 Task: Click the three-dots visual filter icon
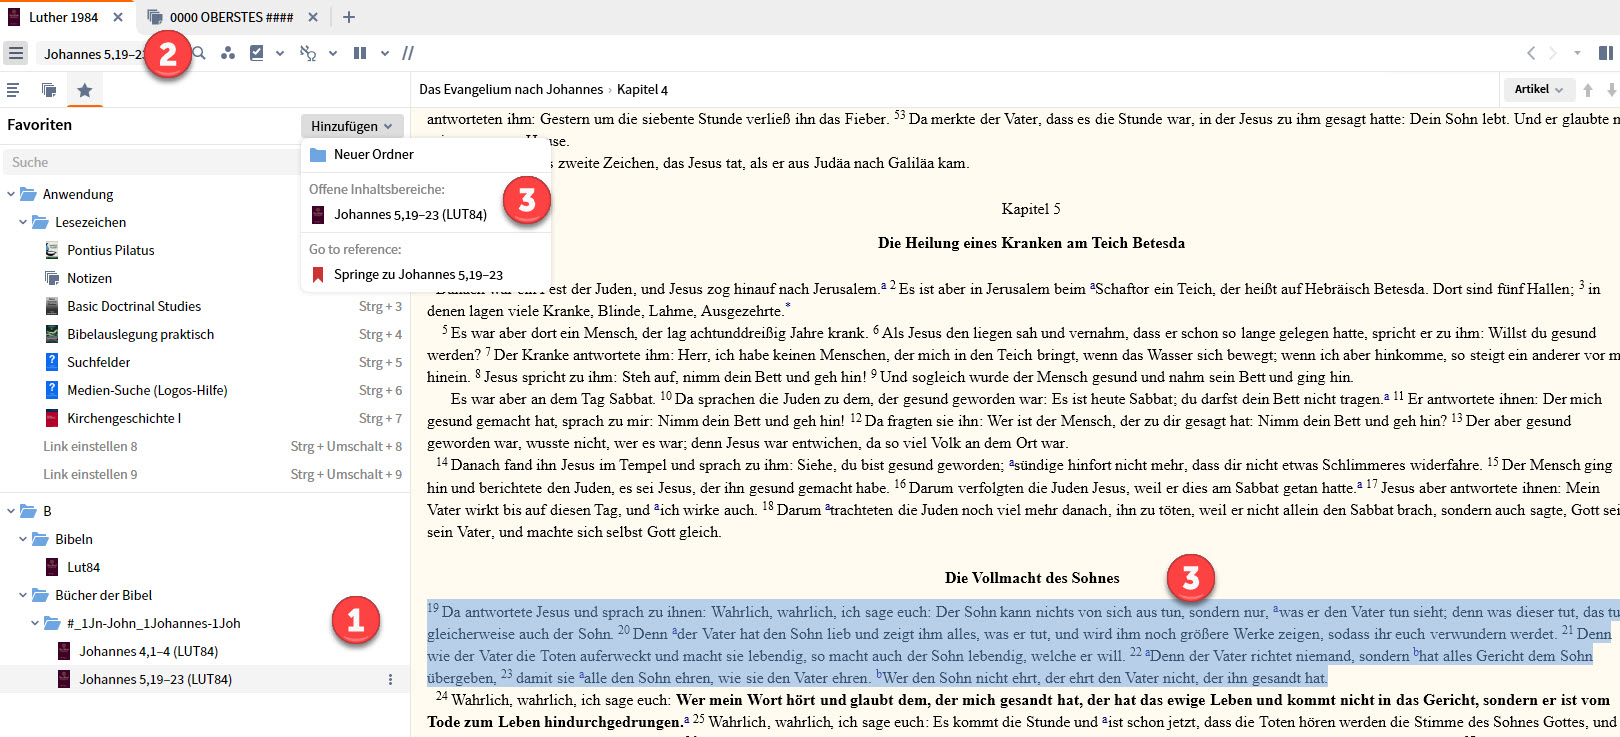click(228, 53)
